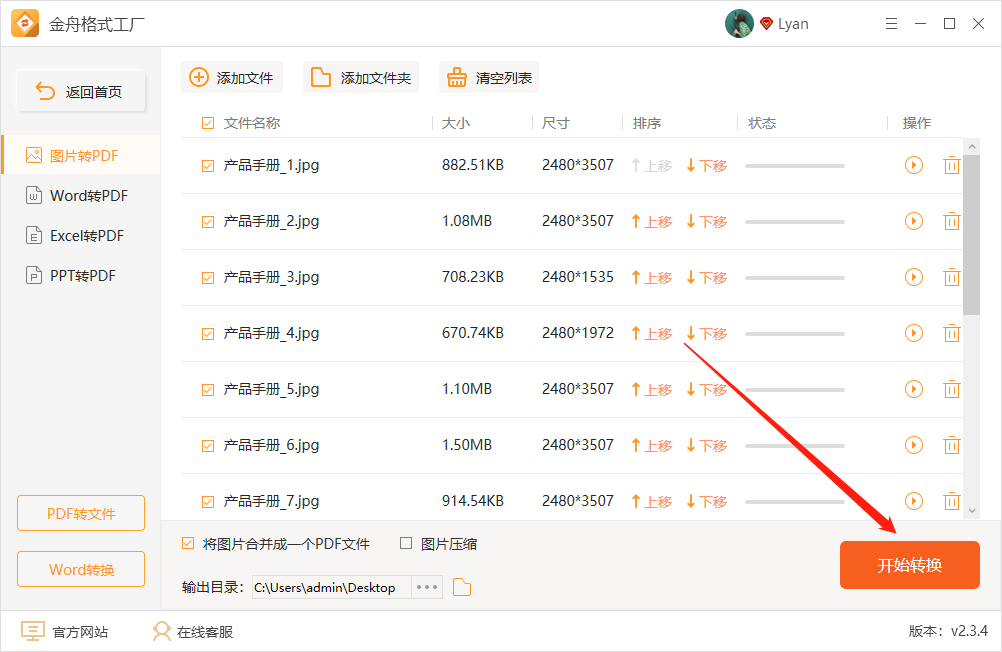
Task: Move 产品手册_4.jpg up with 上移
Action: tap(652, 334)
